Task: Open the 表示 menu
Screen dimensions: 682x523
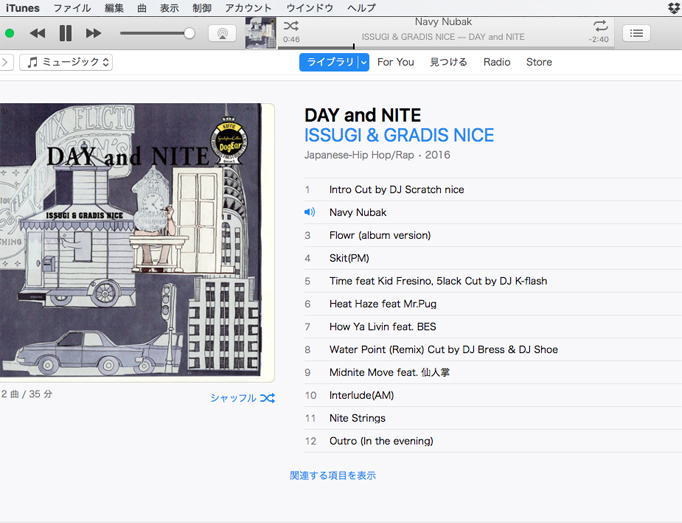Action: pos(169,8)
